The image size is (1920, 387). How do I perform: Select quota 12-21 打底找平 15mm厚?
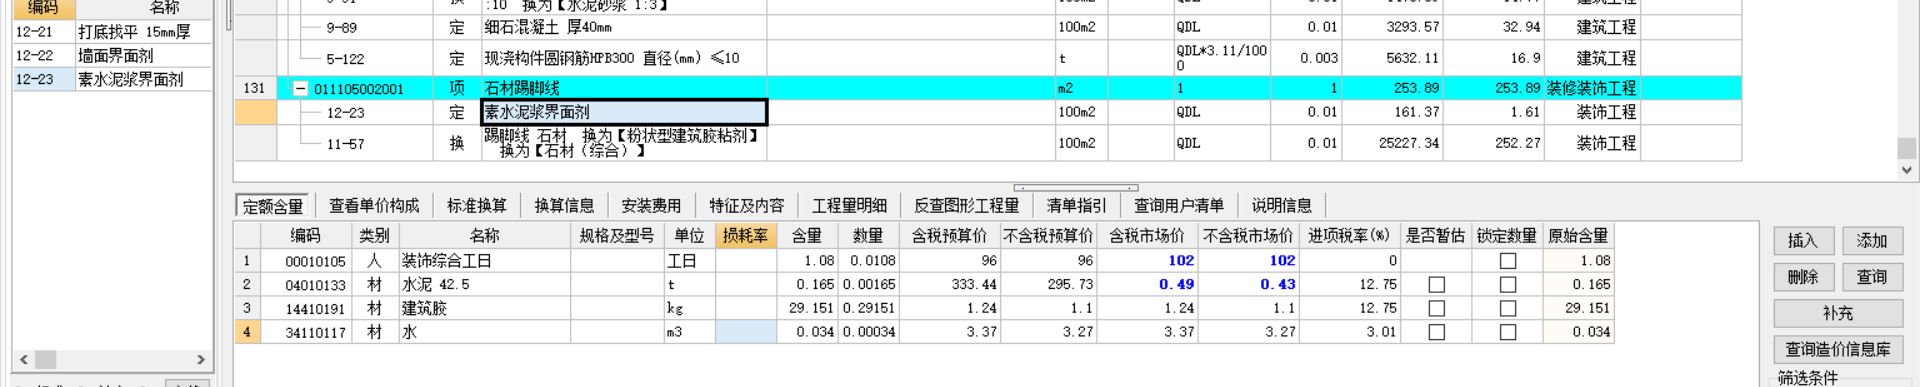click(x=112, y=32)
